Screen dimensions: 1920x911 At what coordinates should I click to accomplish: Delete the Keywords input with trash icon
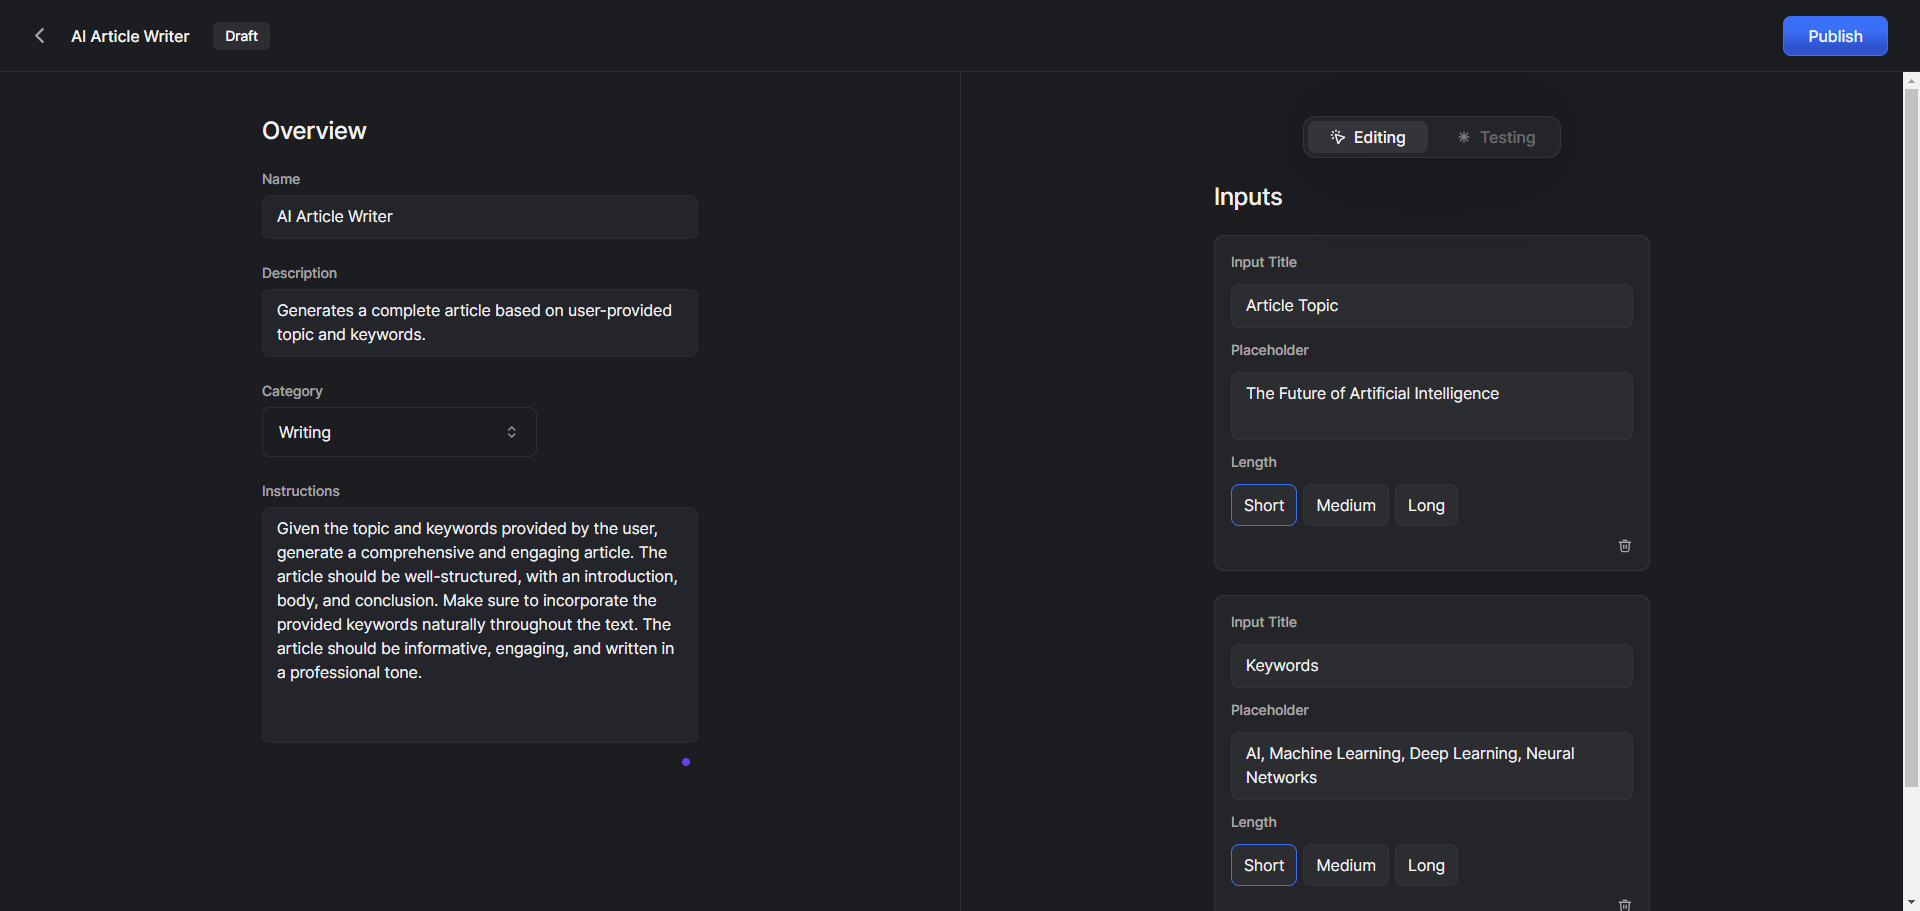pos(1624,904)
